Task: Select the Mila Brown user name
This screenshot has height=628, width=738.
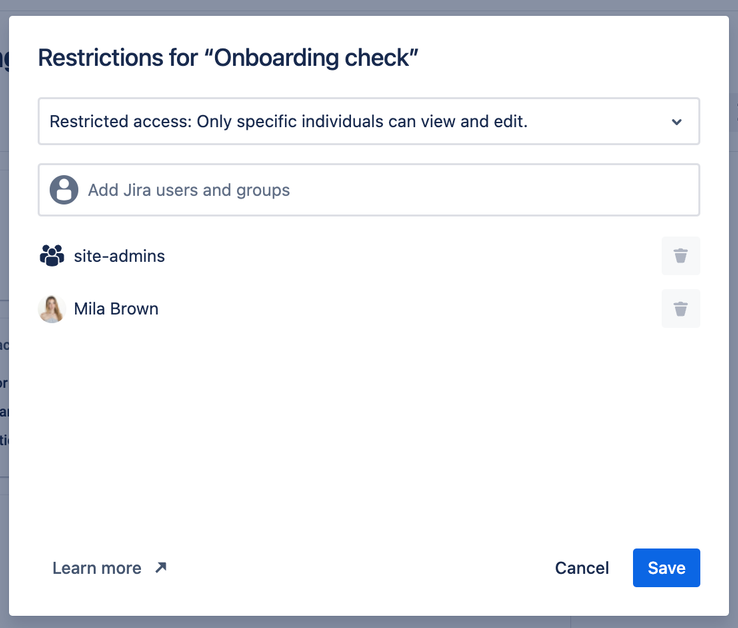Action: 116,309
